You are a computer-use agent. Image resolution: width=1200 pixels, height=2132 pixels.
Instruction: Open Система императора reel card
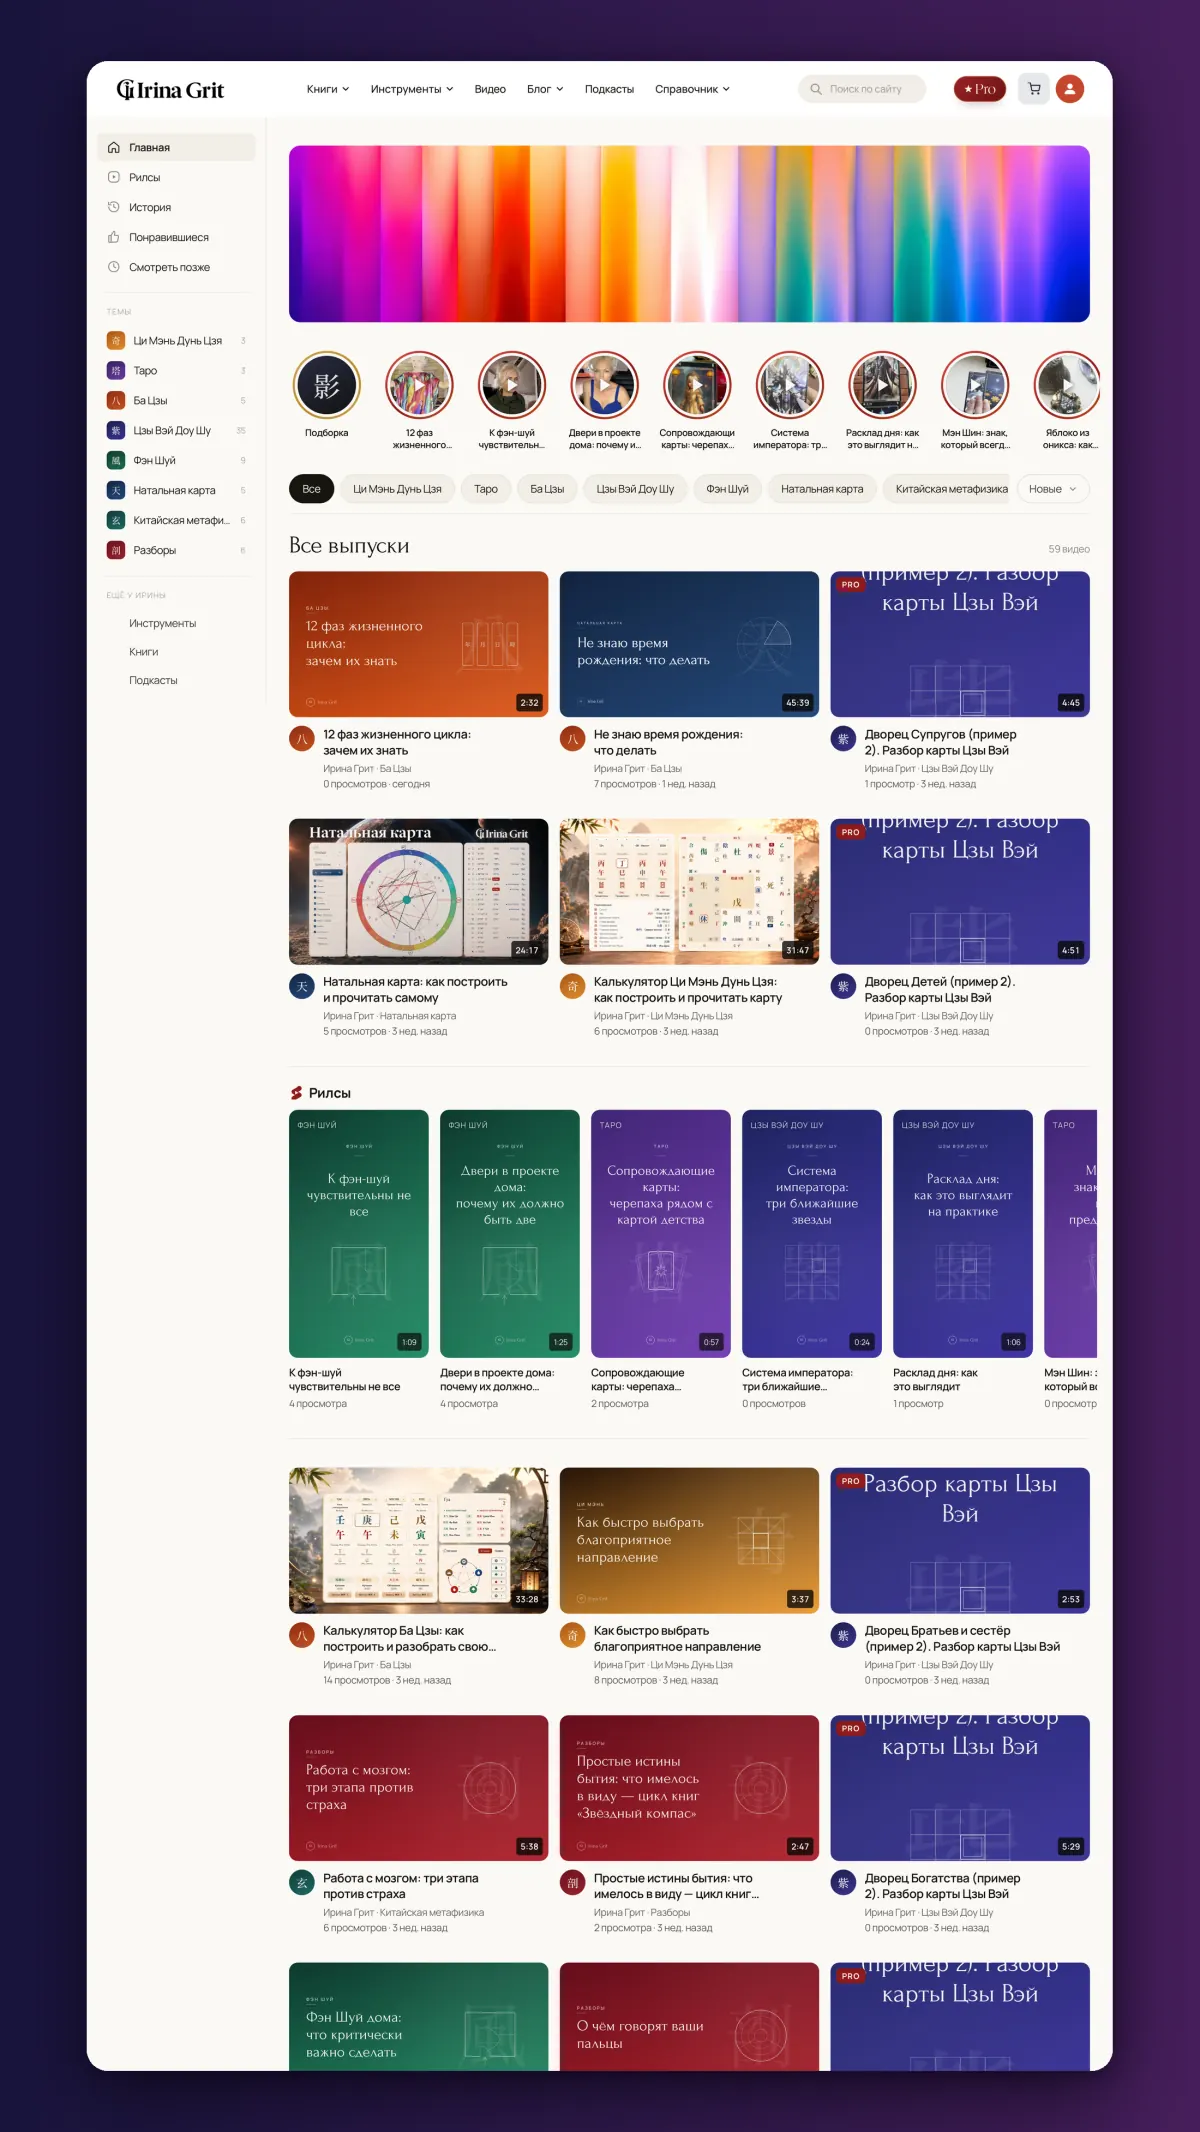tap(811, 1234)
